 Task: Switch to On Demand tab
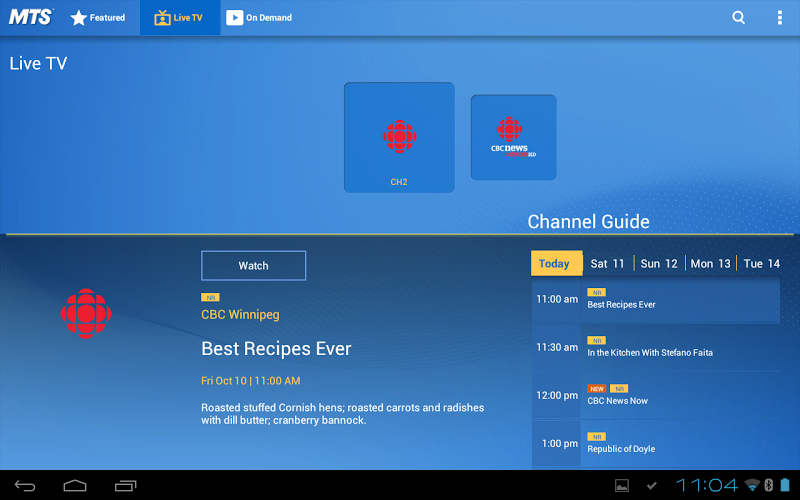pos(259,18)
